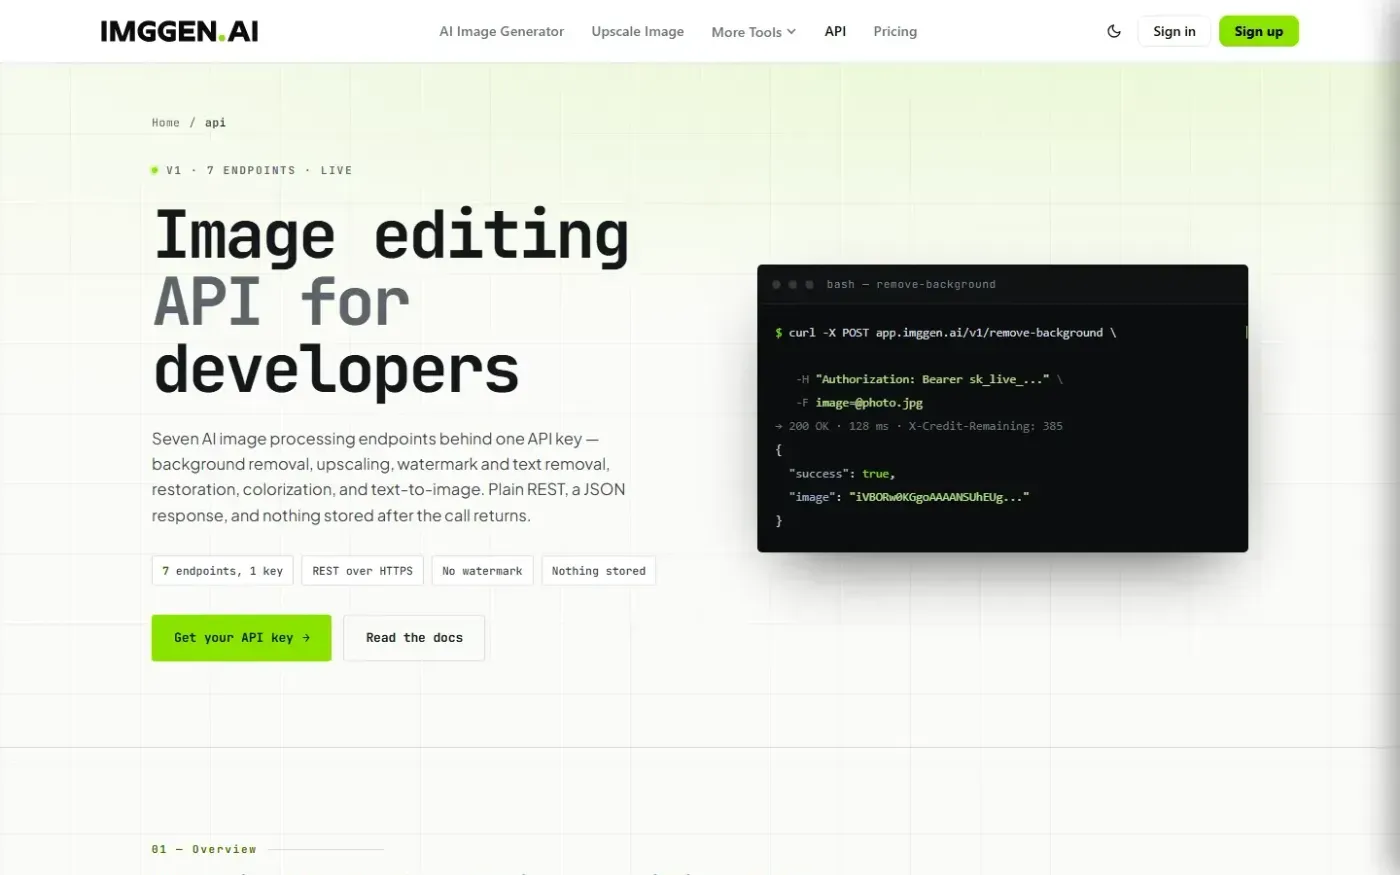Click the 'REST over HTTPS' tag
Screen dimensions: 1400x875
(x=362, y=571)
